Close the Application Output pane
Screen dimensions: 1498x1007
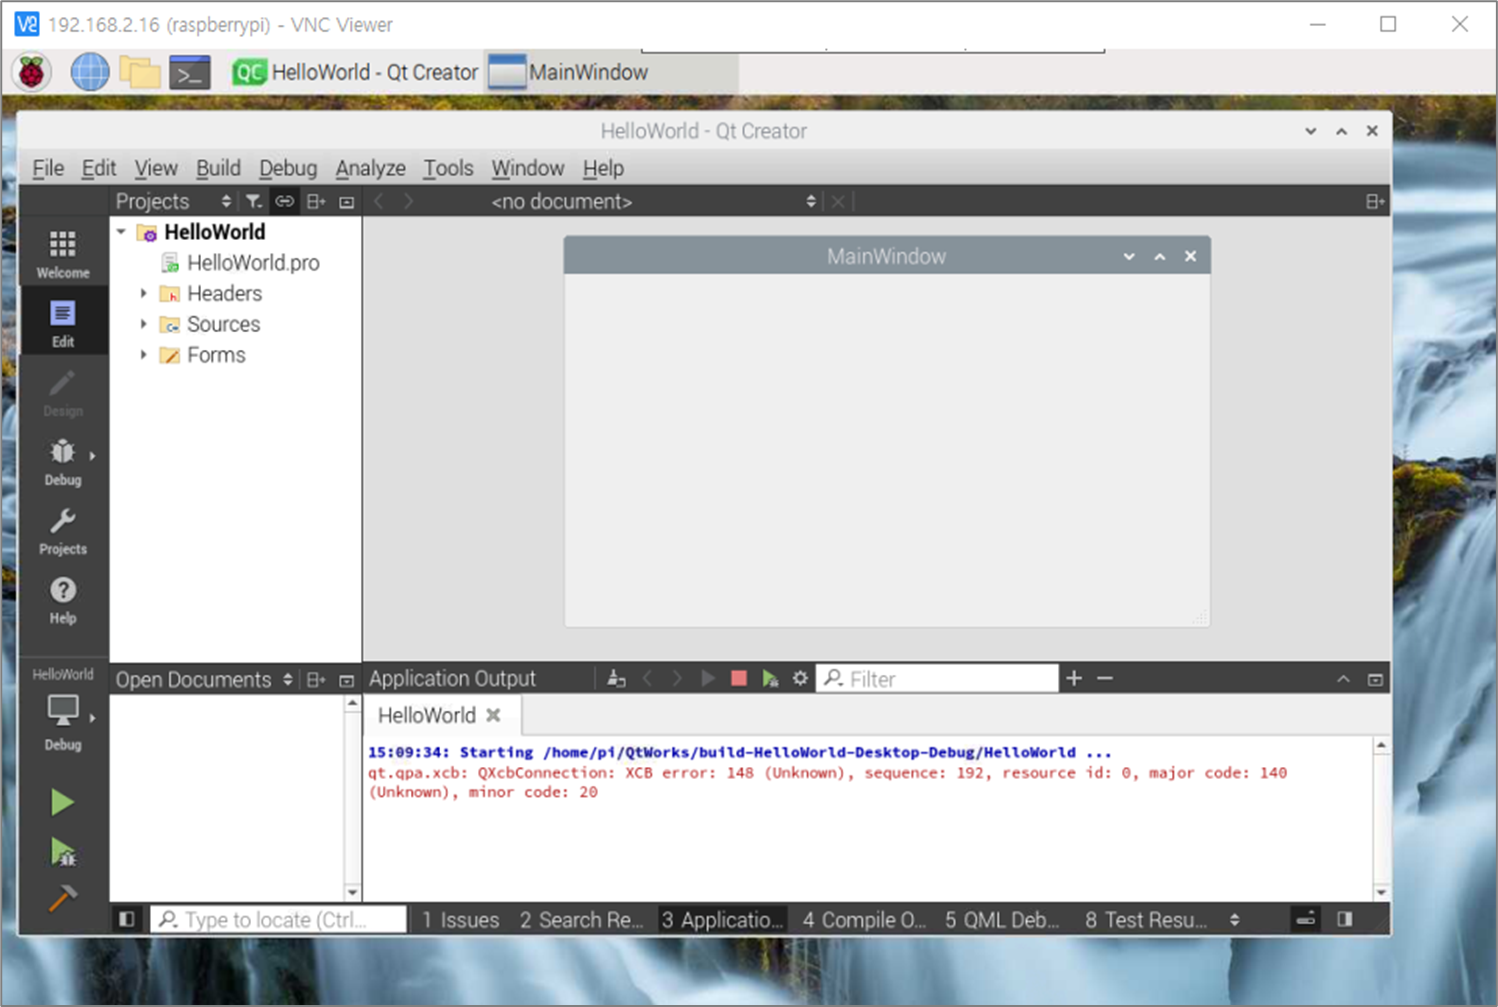1375,679
